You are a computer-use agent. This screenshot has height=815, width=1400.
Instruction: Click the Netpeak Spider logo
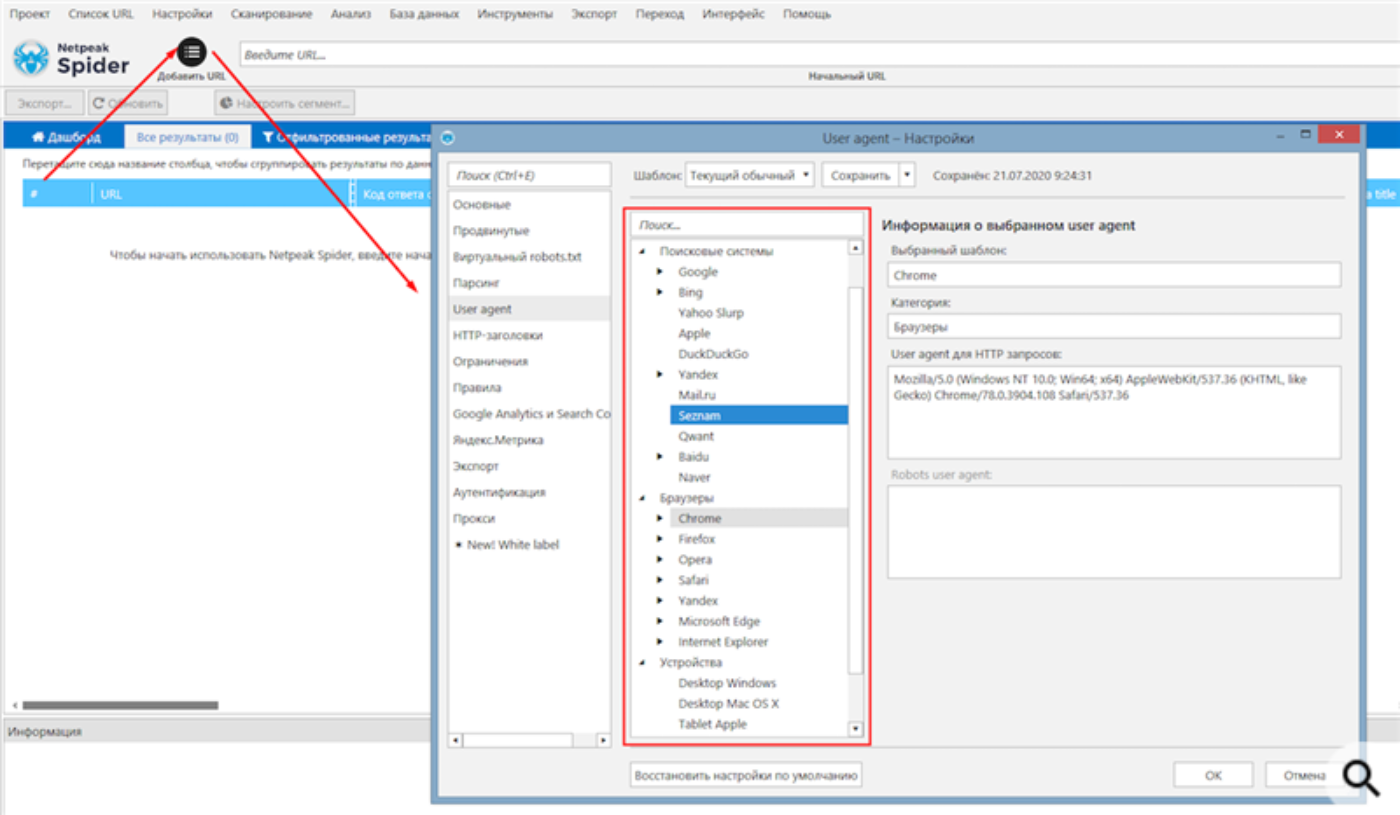click(71, 59)
